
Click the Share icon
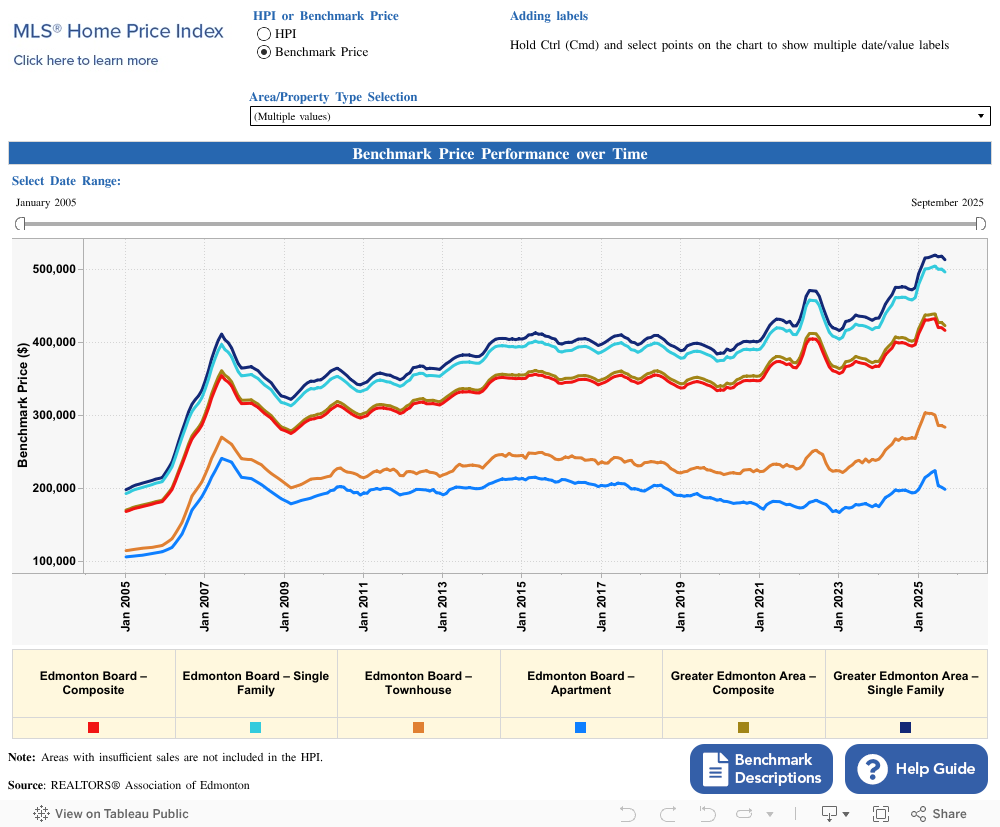[x=940, y=813]
